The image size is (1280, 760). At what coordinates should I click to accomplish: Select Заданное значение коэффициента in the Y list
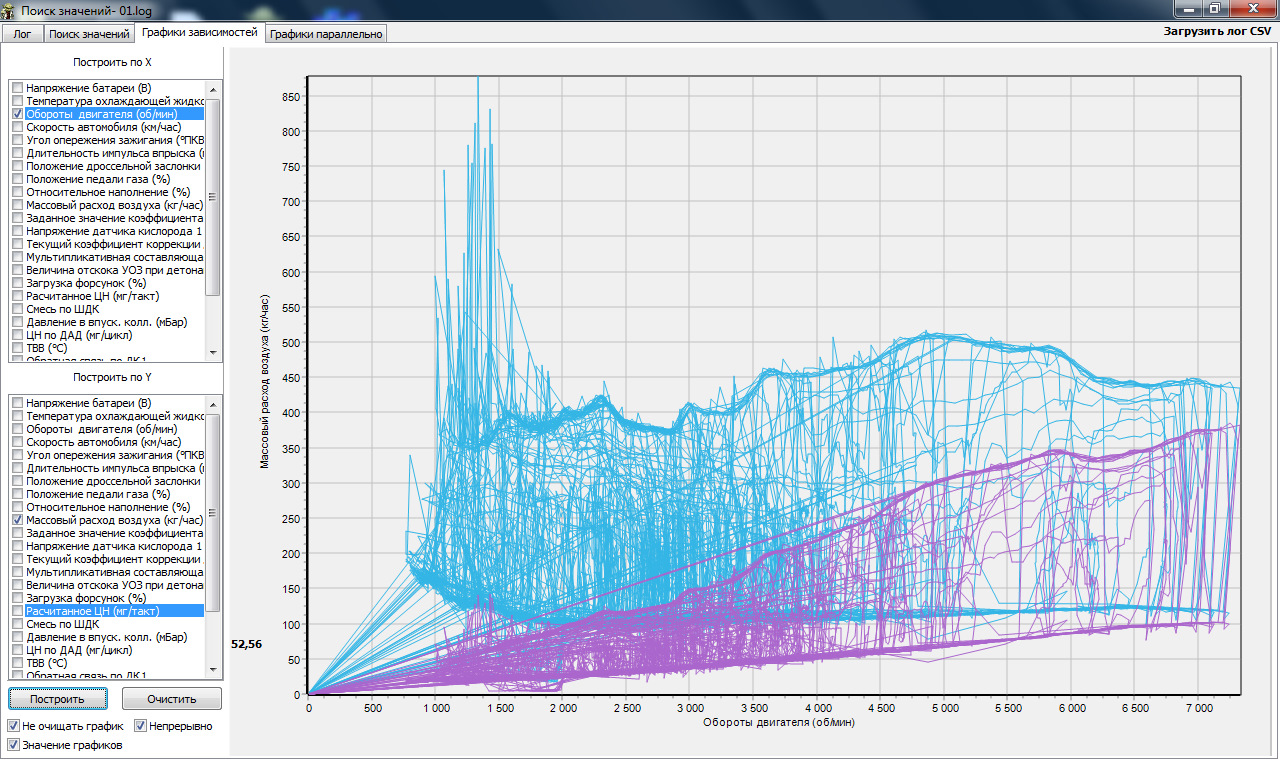[x=115, y=533]
